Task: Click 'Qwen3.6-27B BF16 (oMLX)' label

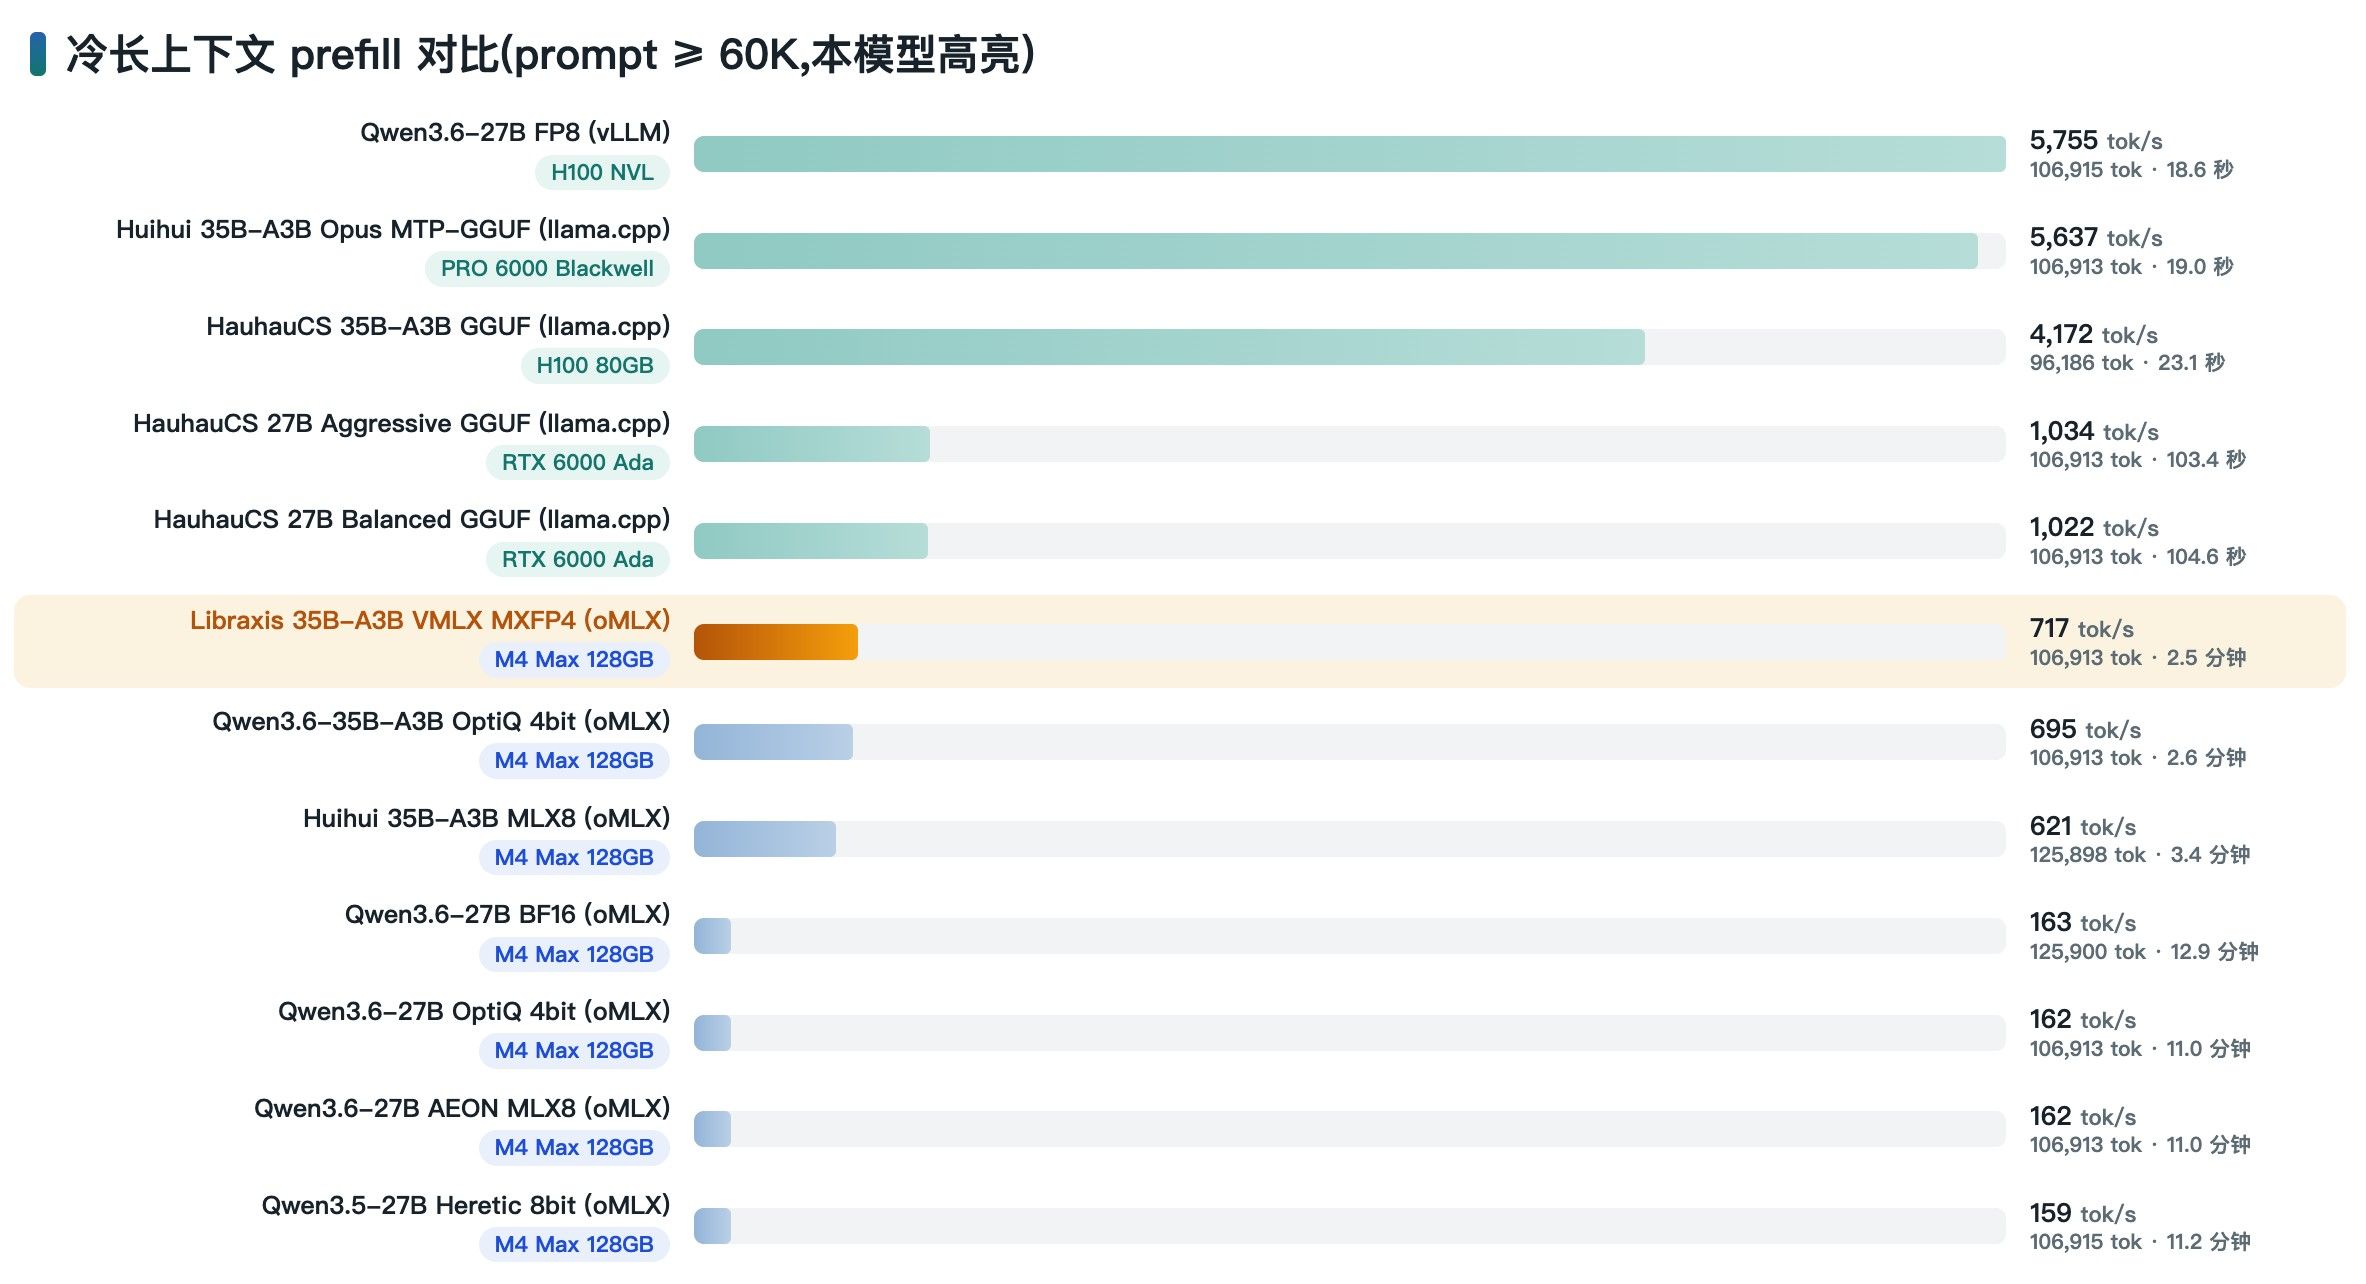Action: [x=507, y=914]
